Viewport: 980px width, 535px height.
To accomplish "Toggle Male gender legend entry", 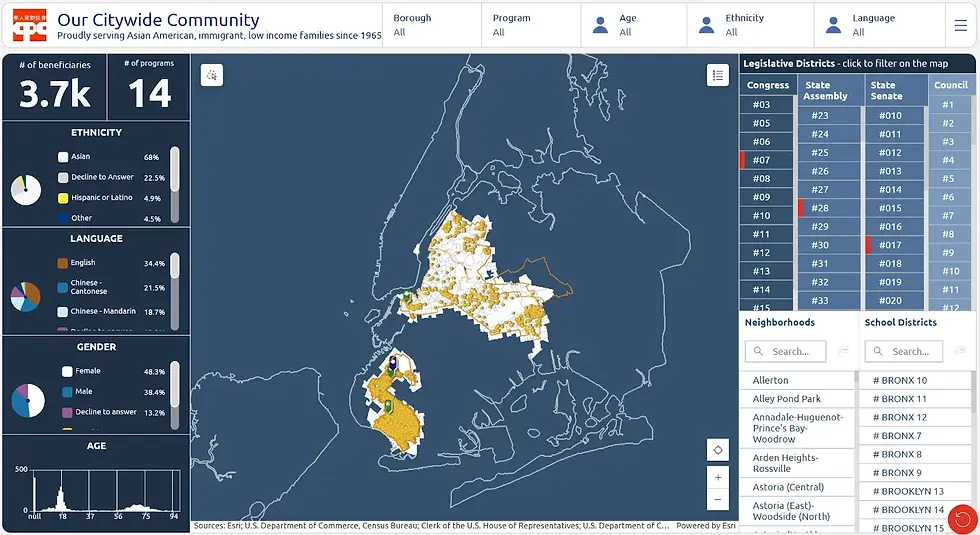I will (114, 392).
